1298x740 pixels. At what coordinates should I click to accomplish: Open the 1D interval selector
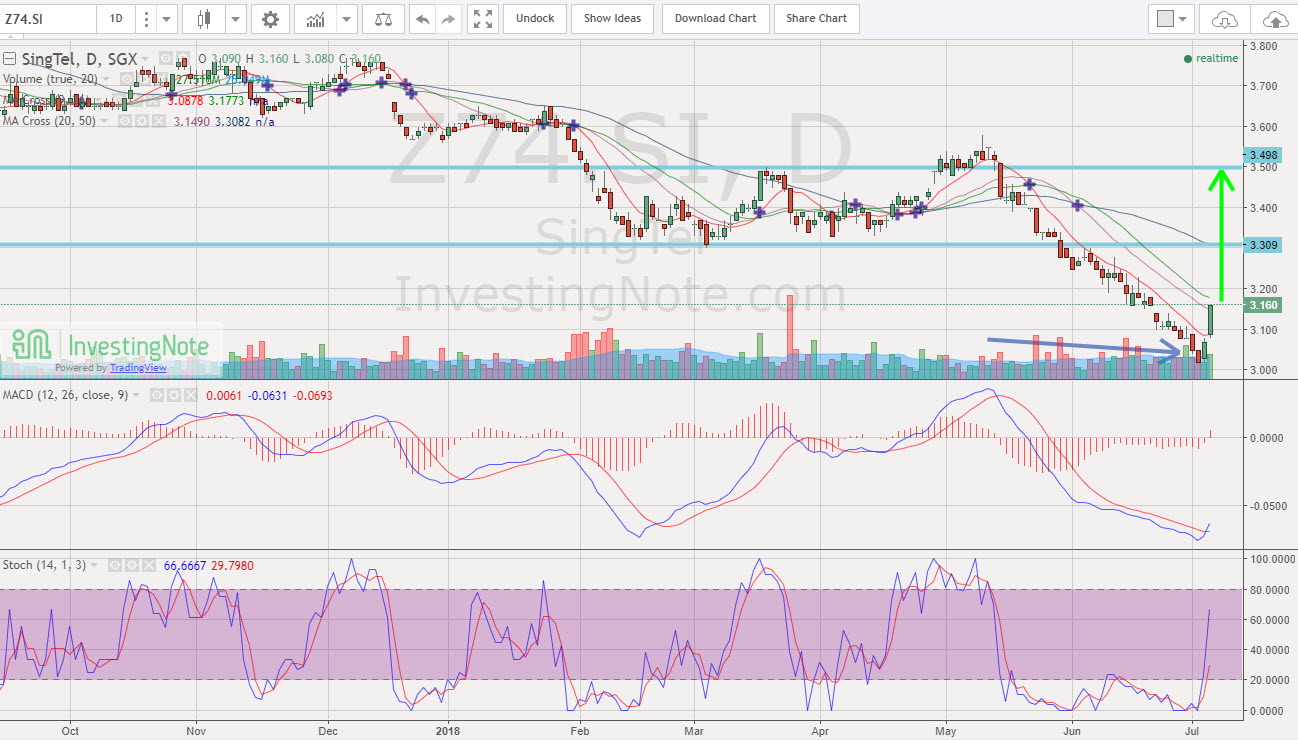115,19
